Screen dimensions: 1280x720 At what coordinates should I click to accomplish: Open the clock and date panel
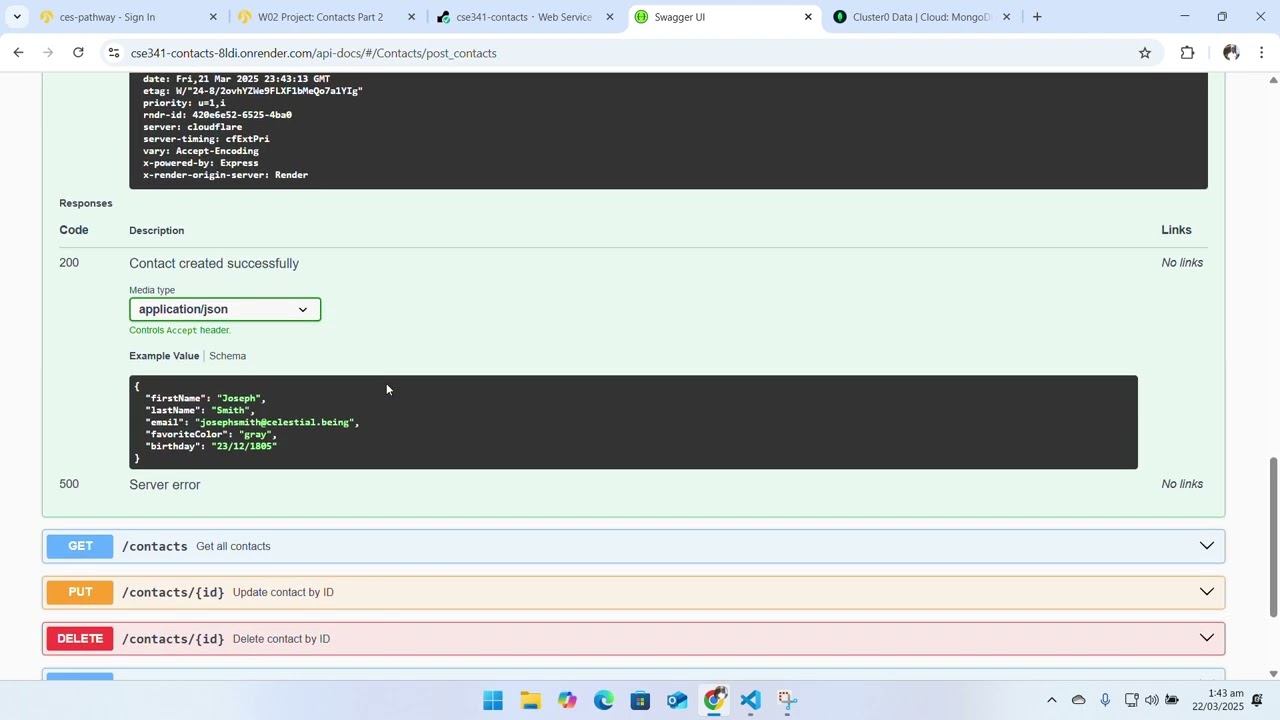(1217, 700)
